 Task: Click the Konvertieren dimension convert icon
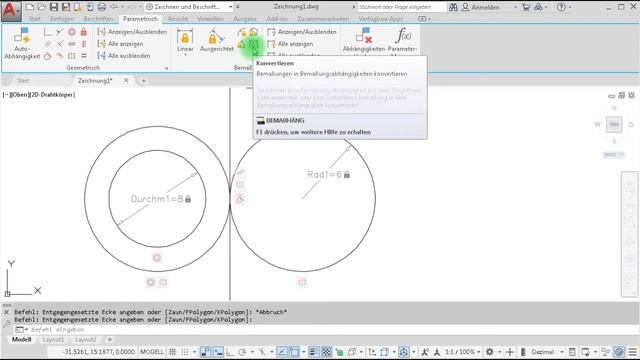click(x=254, y=44)
